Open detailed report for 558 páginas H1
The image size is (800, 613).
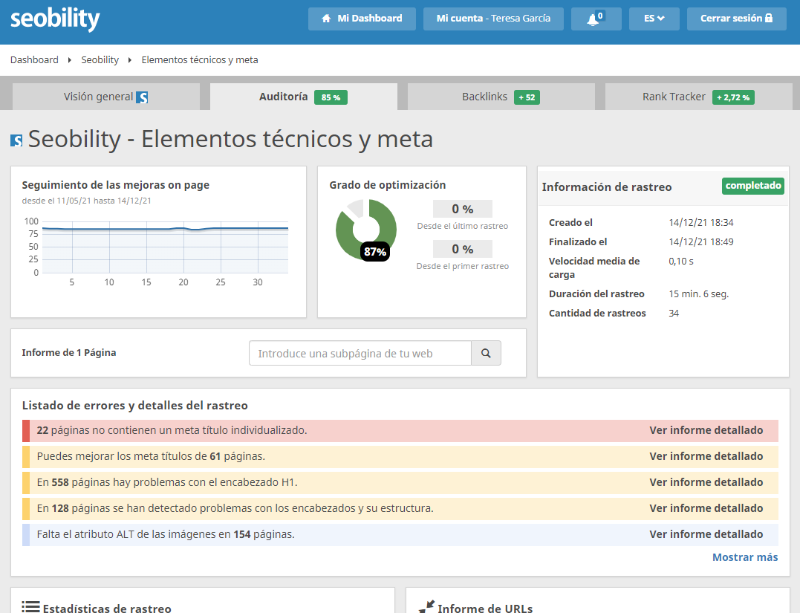coord(706,482)
